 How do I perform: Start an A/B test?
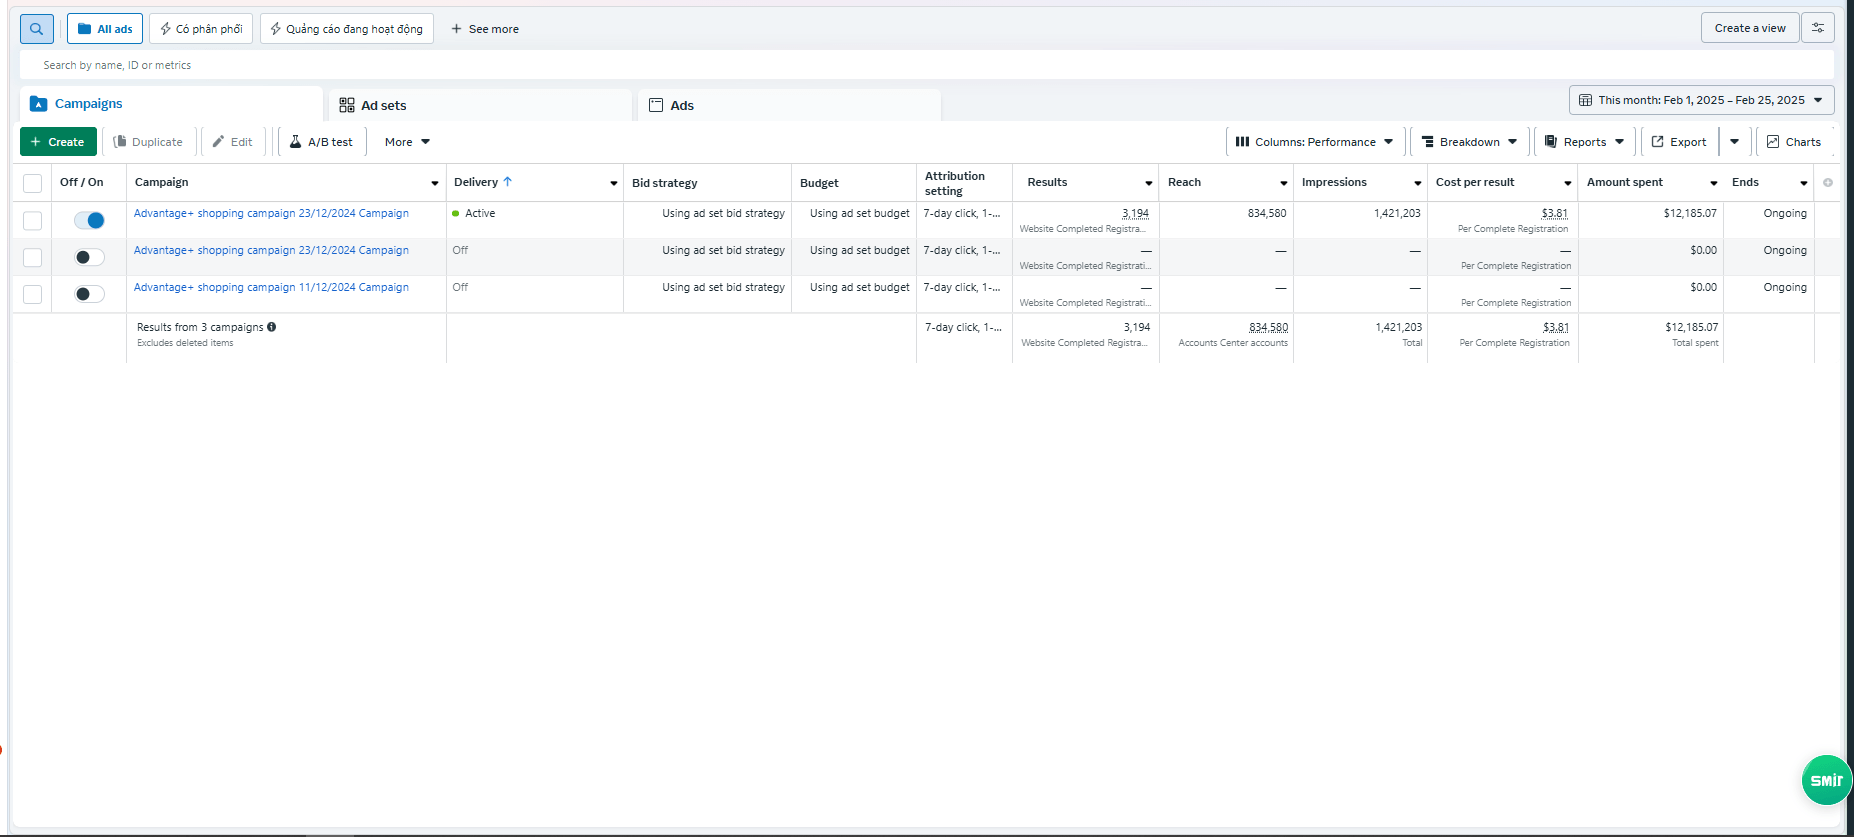[x=321, y=142]
